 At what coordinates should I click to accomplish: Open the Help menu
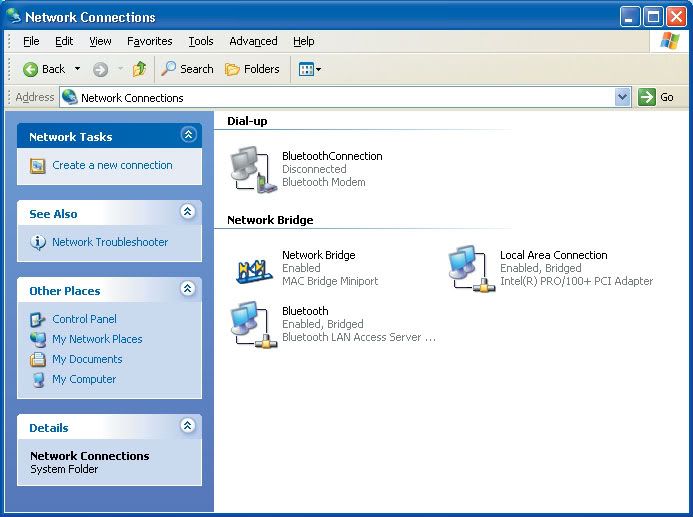point(304,41)
